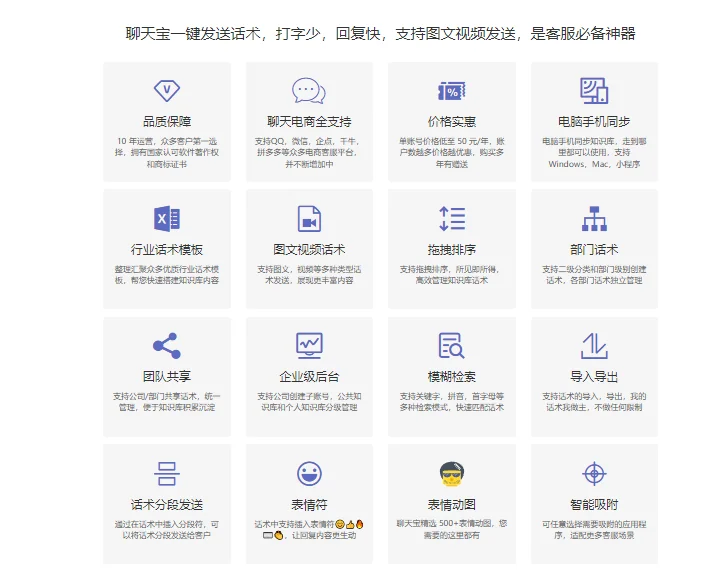Click the 图文视频话术 card title
This screenshot has width=724, height=580.
[309, 250]
